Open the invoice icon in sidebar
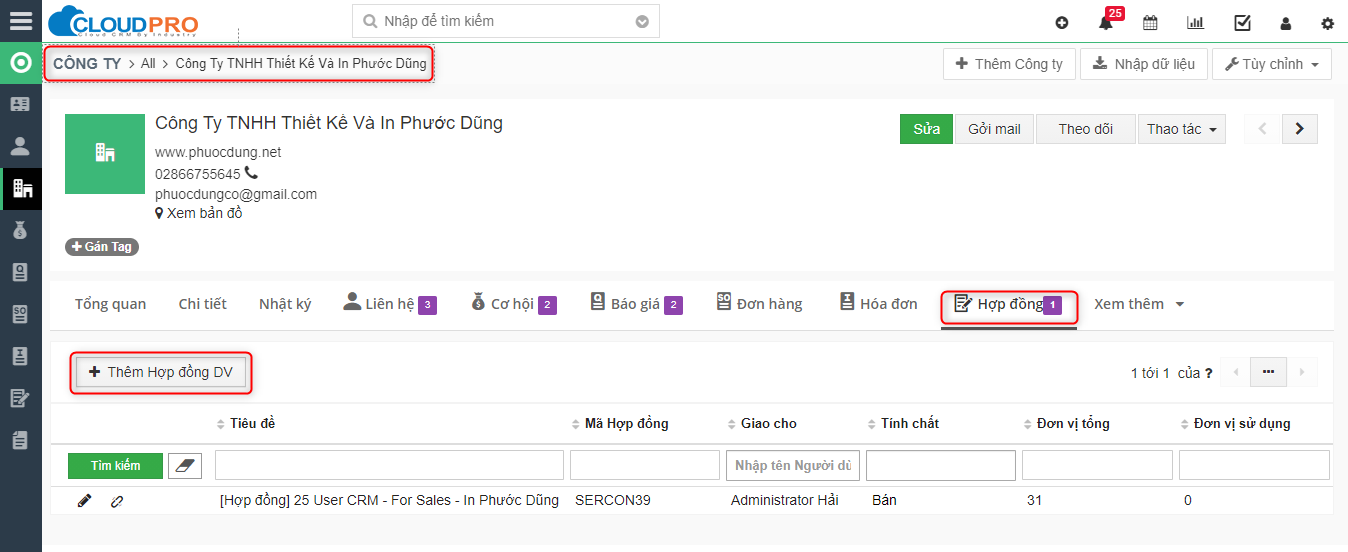The height and width of the screenshot is (552, 1348). pos(20,356)
